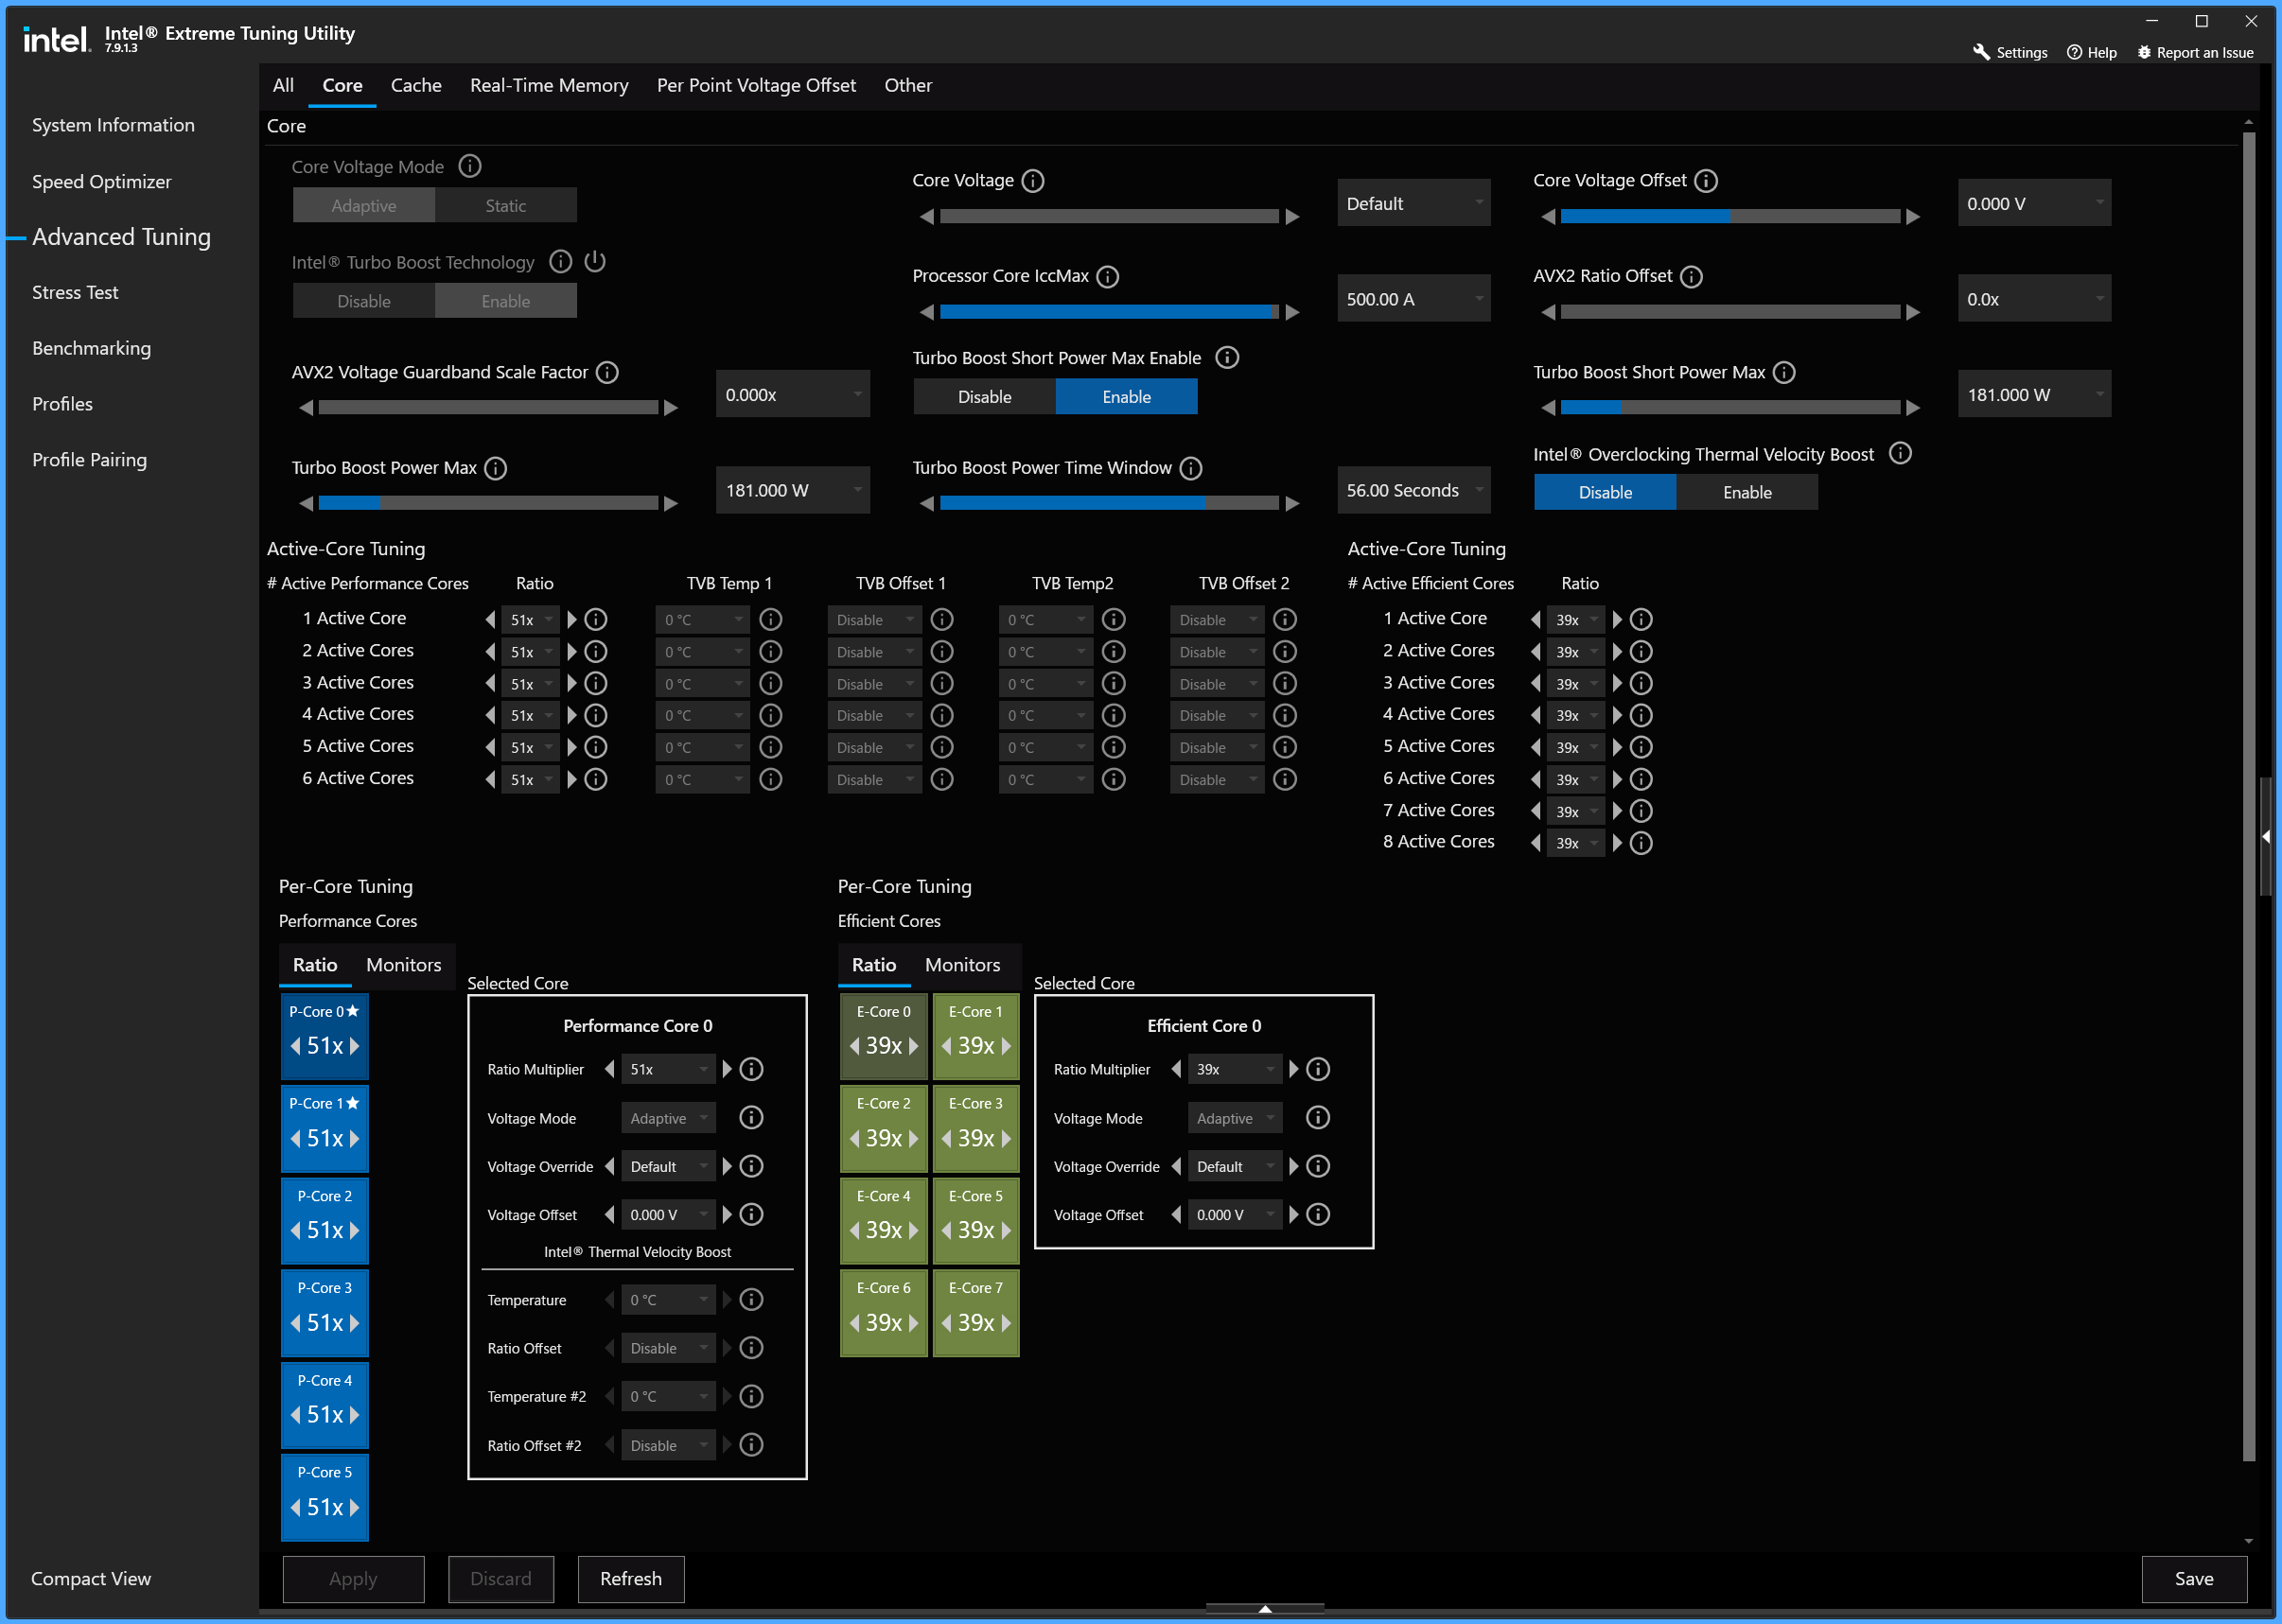Switch to Compact View
The image size is (2282, 1624).
[91, 1579]
